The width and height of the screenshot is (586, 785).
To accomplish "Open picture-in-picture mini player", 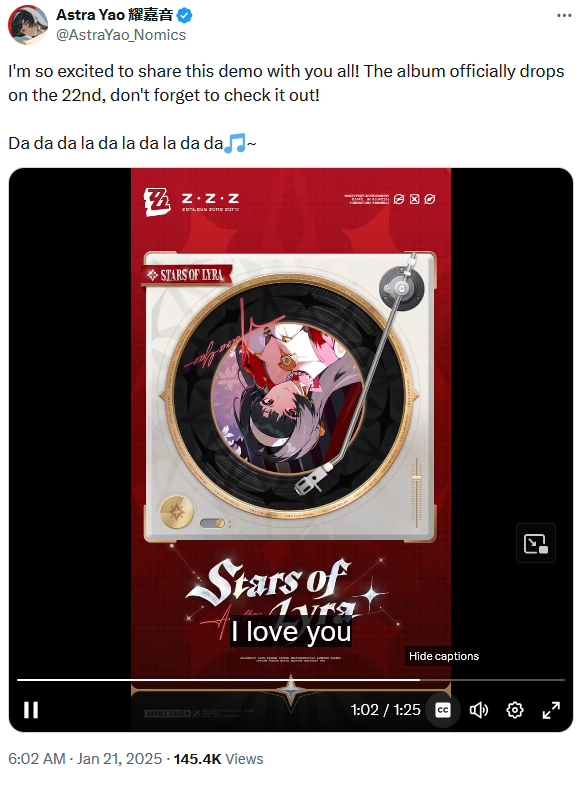I will [536, 543].
